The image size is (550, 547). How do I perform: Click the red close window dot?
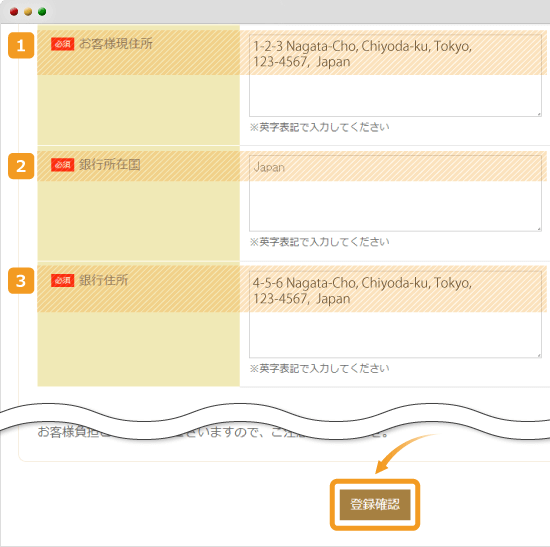(14, 12)
